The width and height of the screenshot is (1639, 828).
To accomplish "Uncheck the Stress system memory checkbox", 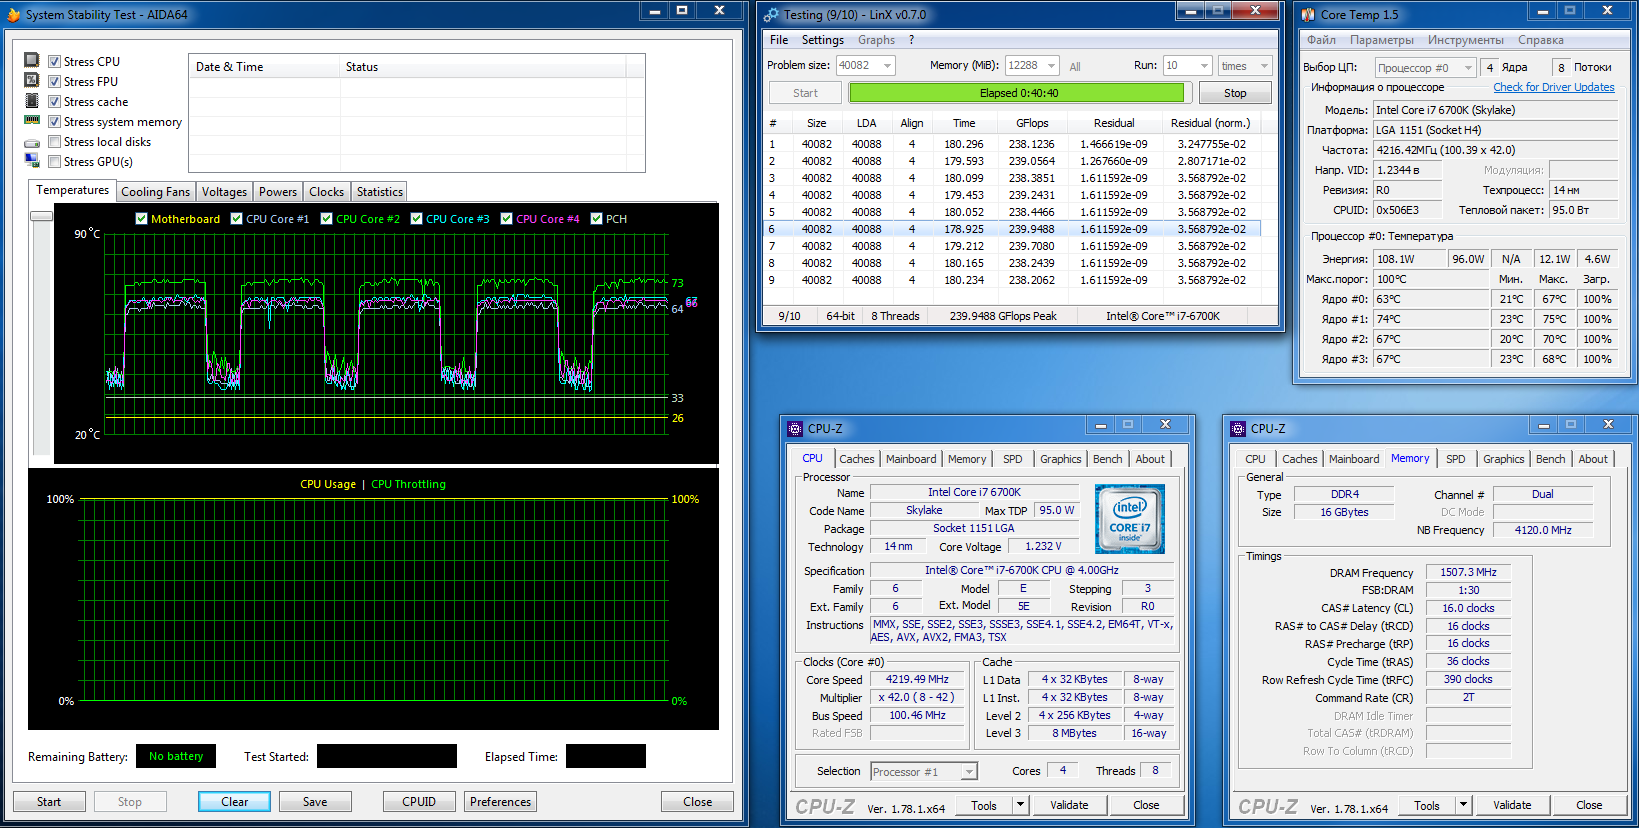I will pyautogui.click(x=55, y=122).
